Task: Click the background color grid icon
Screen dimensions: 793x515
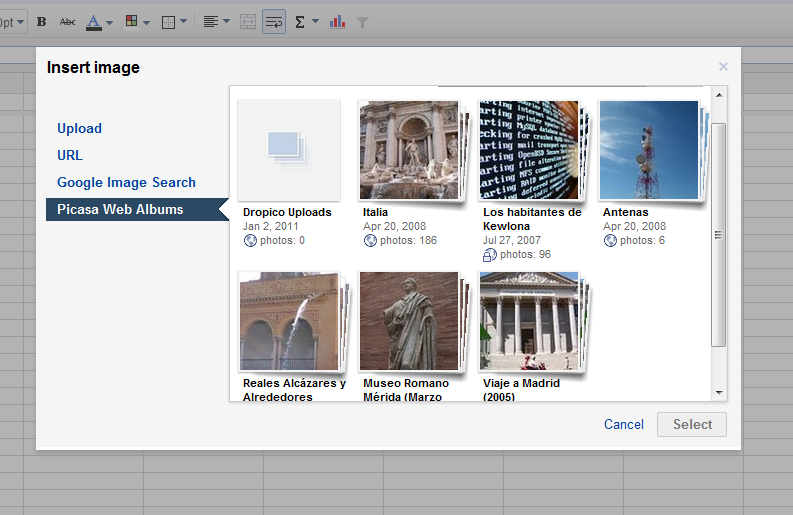Action: coord(131,21)
